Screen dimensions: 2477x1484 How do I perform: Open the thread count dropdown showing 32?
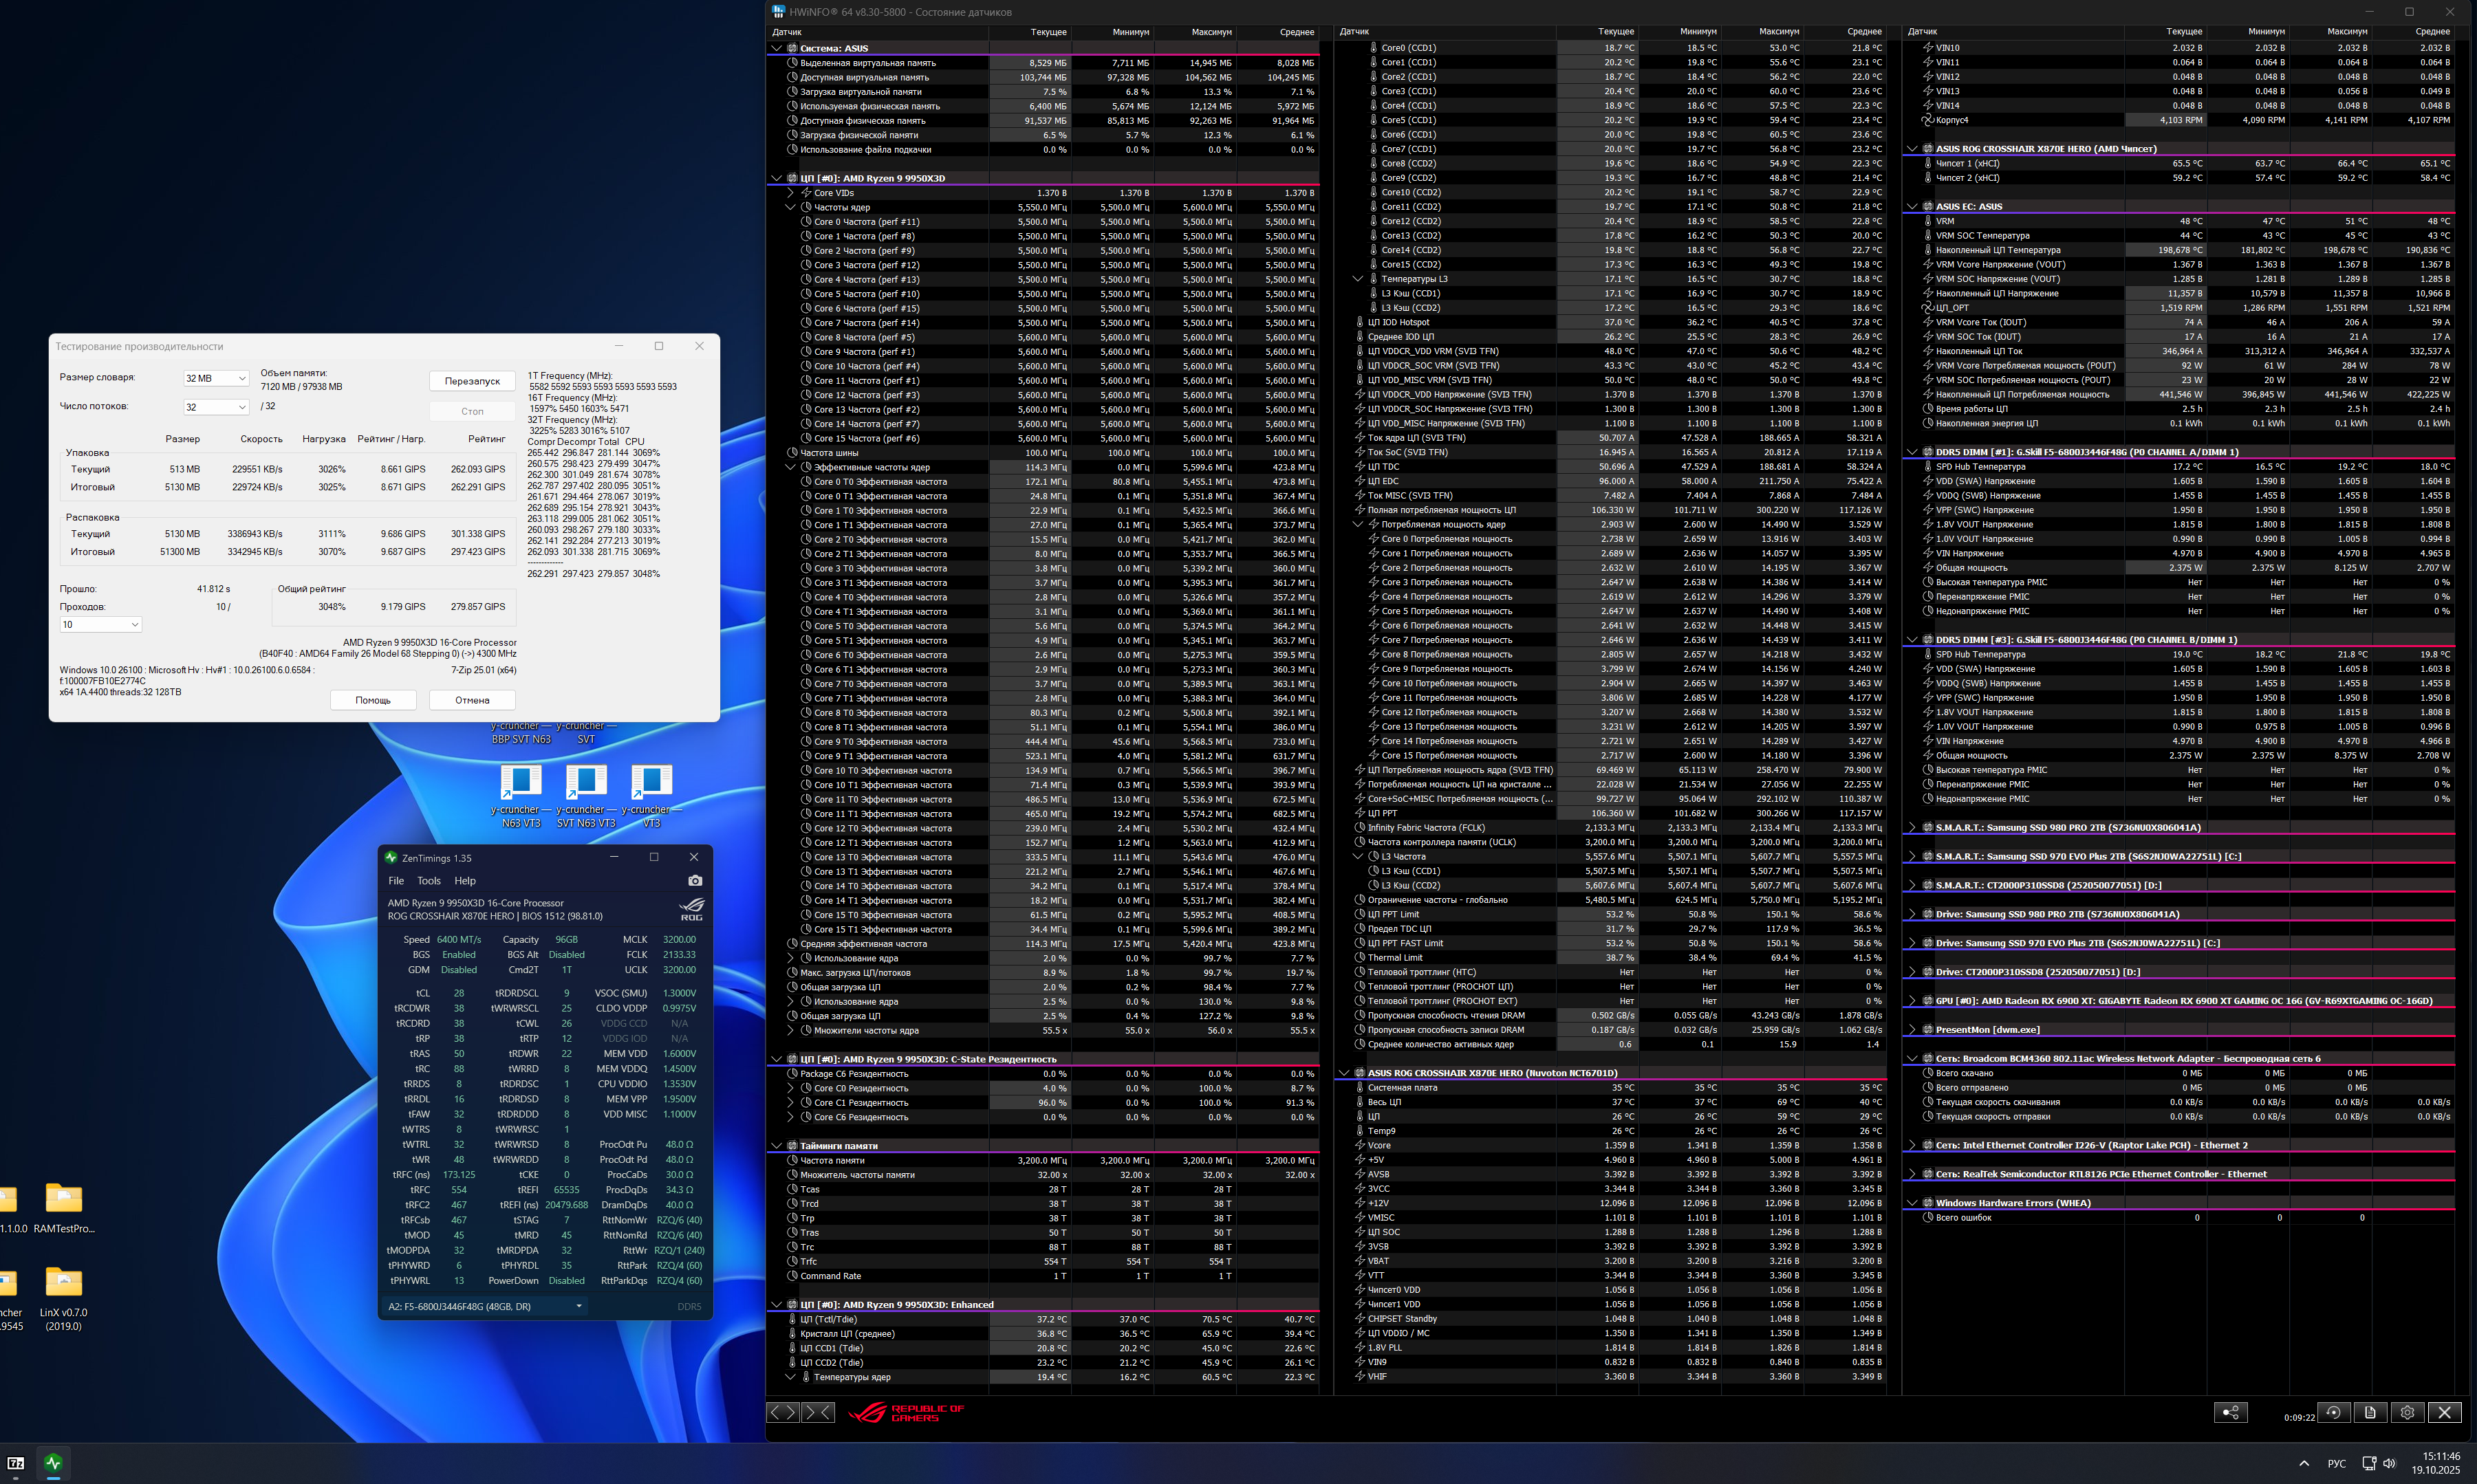[x=215, y=407]
